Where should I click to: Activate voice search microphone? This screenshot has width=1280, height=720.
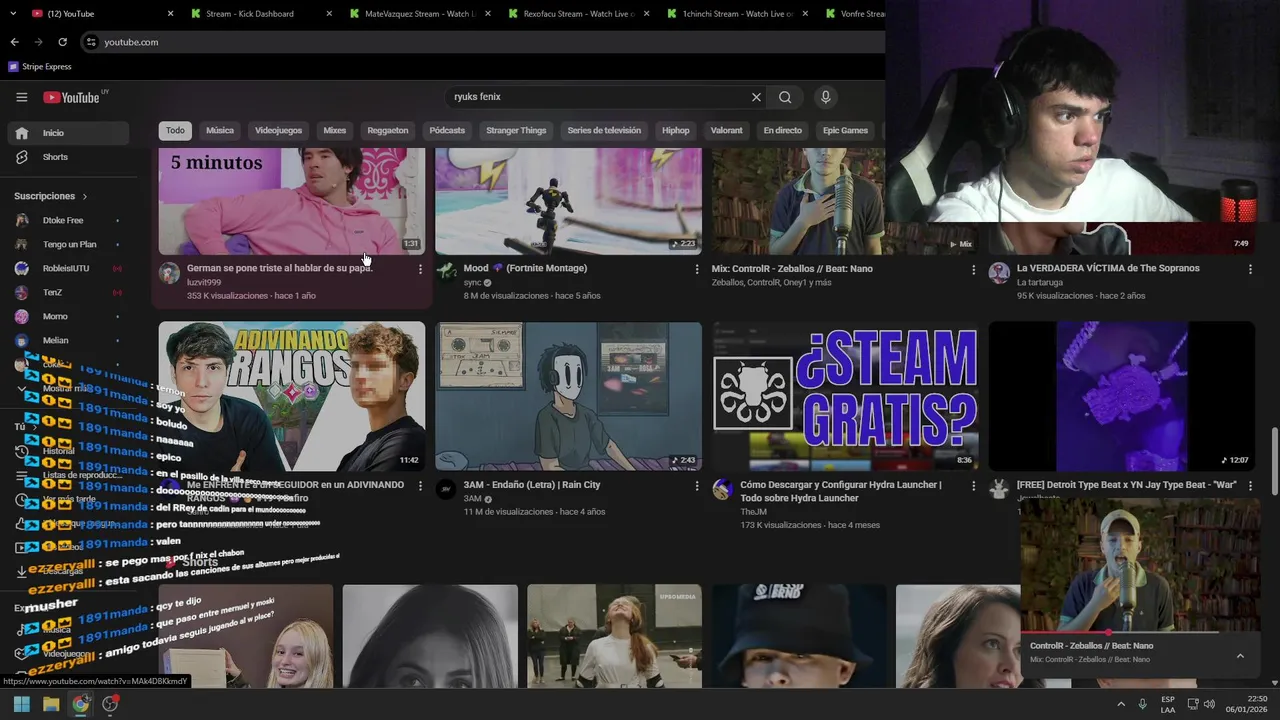pyautogui.click(x=825, y=97)
